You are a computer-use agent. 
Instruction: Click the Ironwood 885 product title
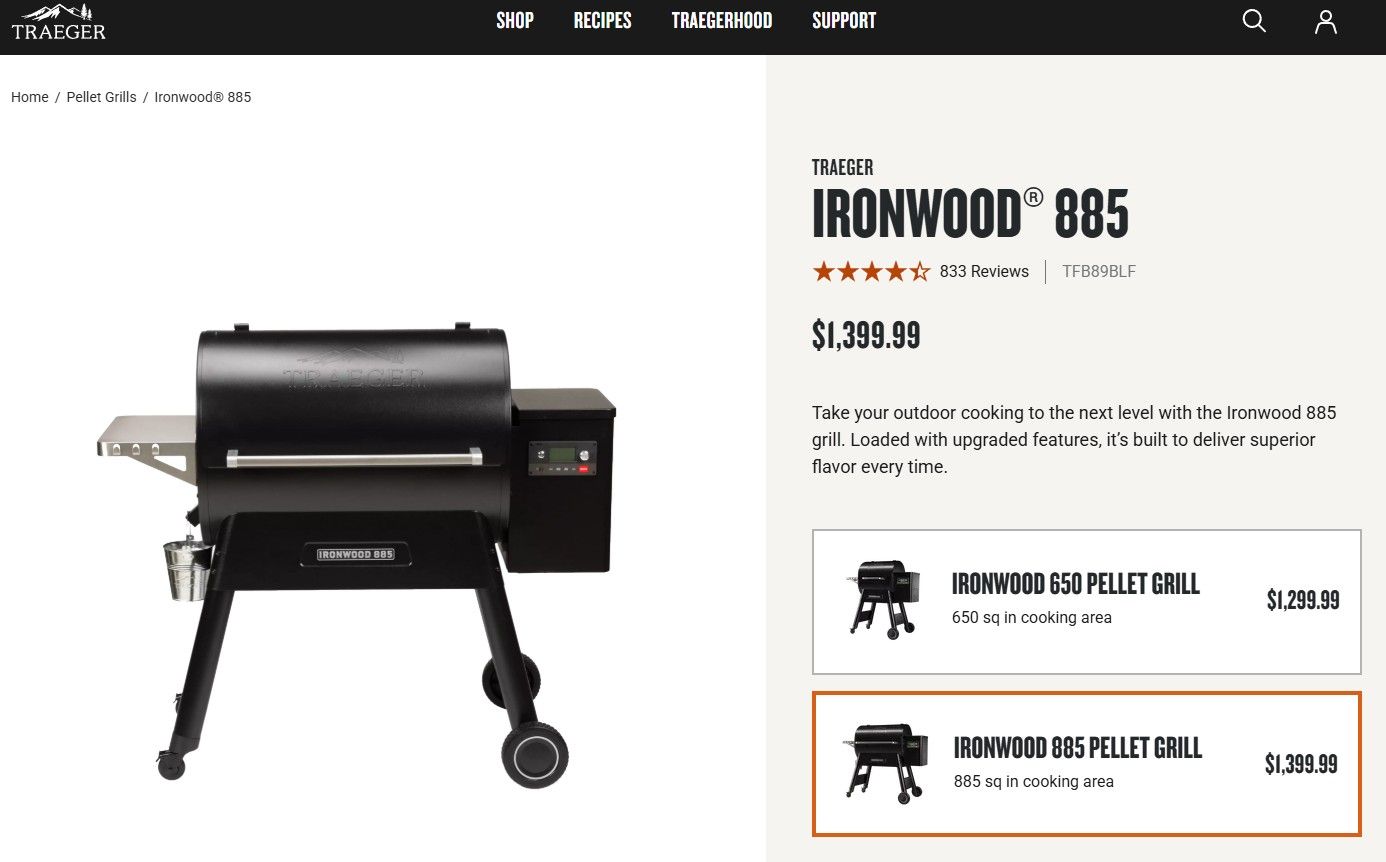[970, 213]
